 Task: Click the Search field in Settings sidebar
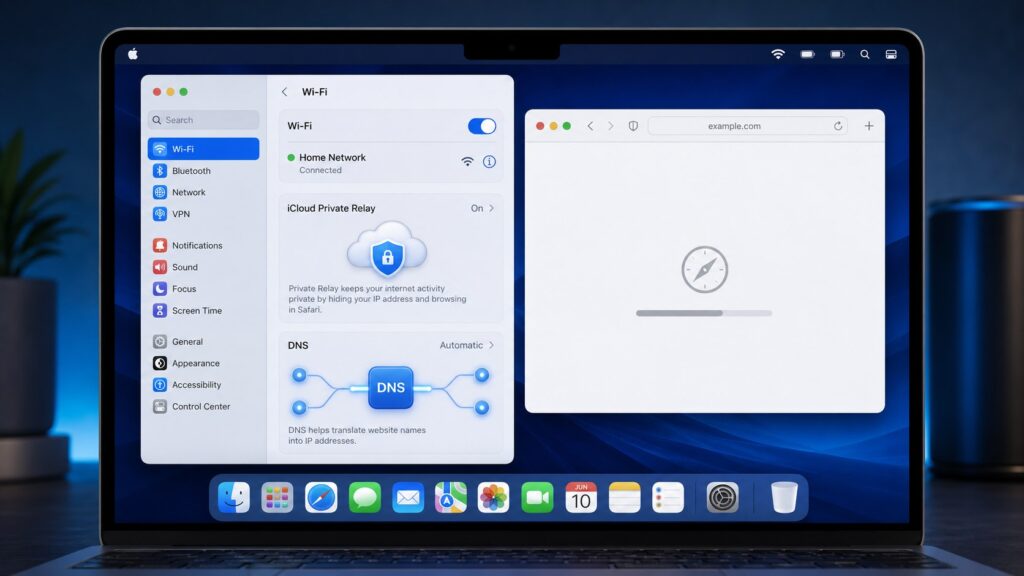point(203,120)
